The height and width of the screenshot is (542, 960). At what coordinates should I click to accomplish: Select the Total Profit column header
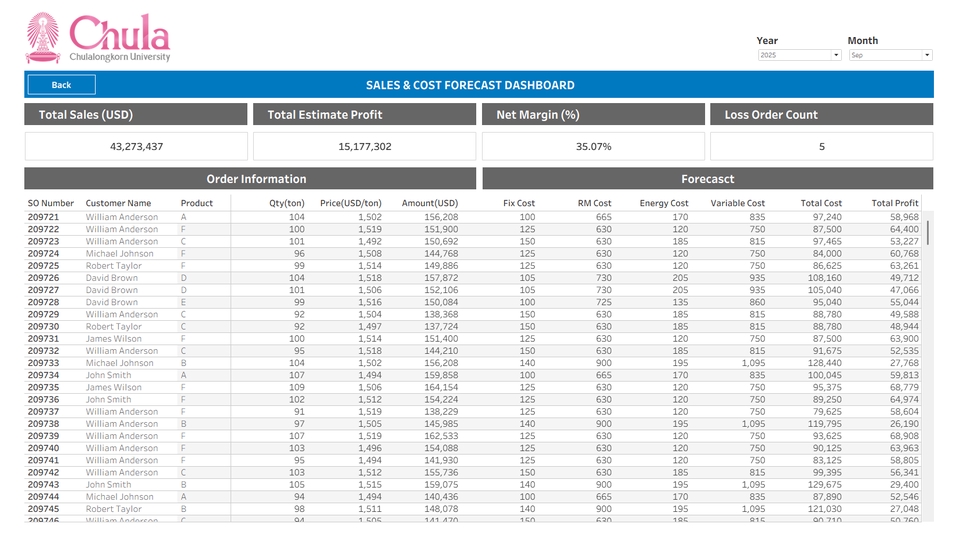[x=894, y=203]
